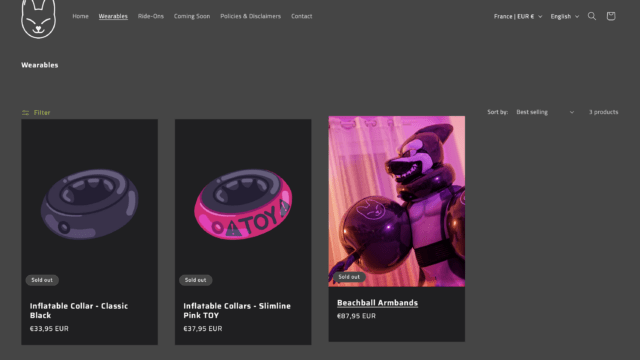Expand the France | EUR € country selector

tap(518, 16)
